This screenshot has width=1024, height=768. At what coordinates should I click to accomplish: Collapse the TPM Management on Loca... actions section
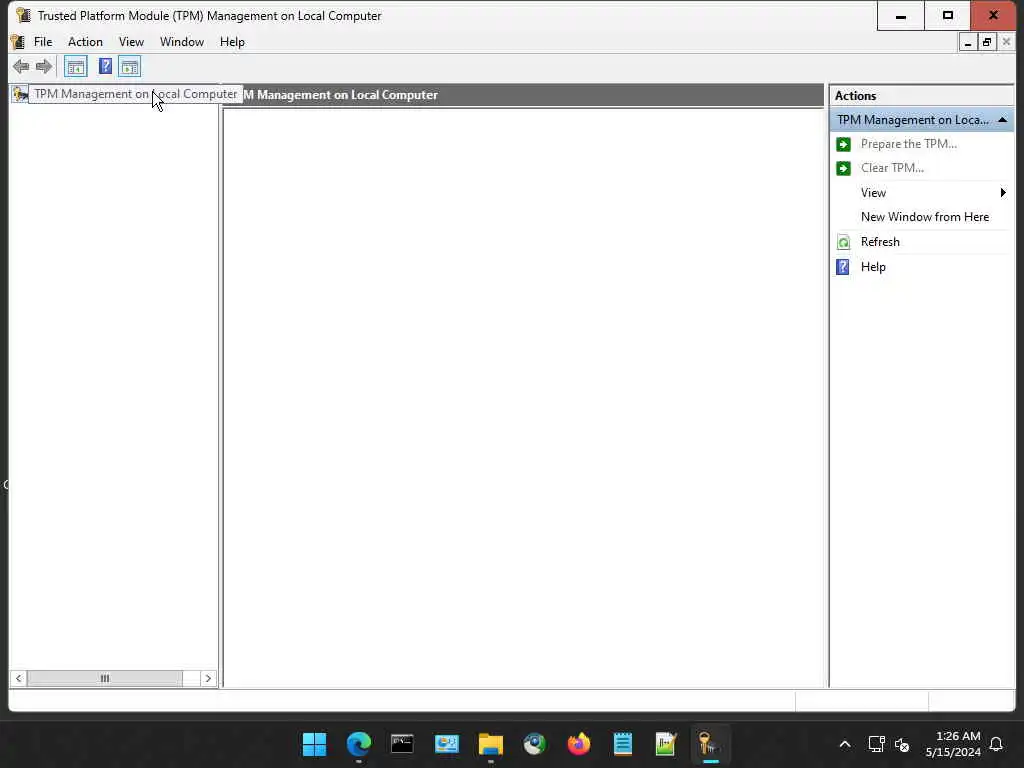point(1002,120)
